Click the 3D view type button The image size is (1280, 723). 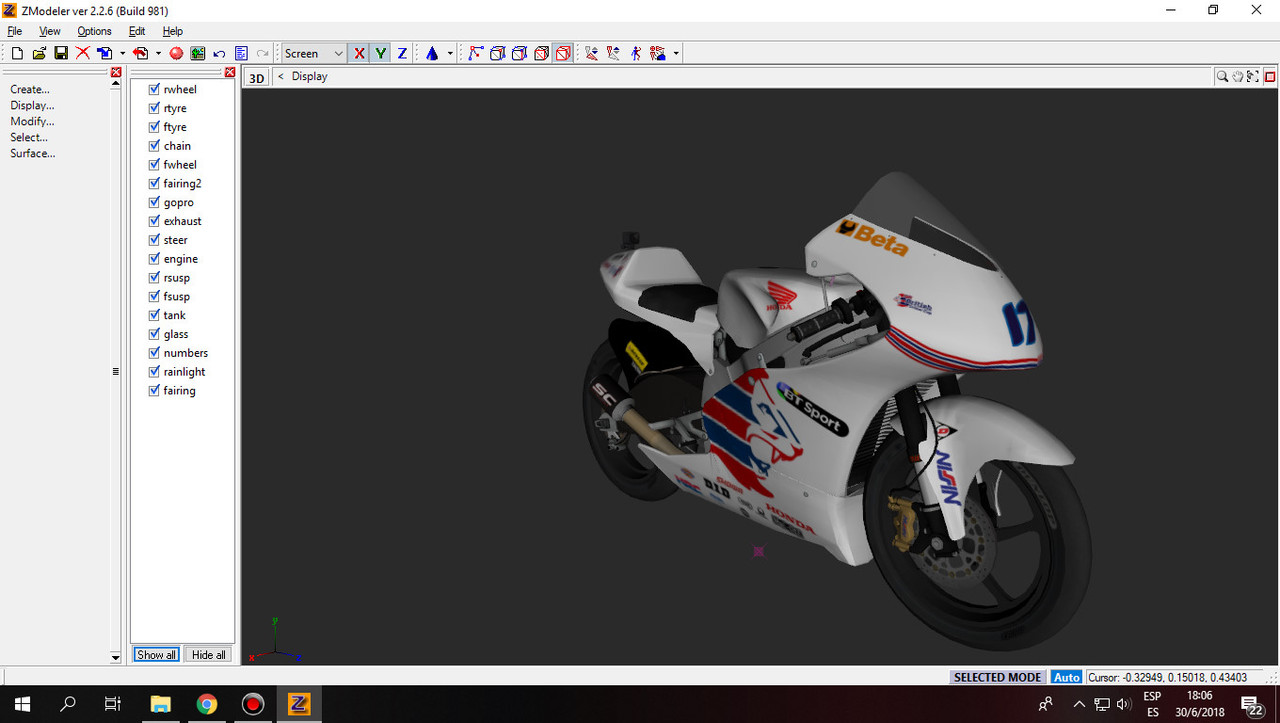coord(257,77)
